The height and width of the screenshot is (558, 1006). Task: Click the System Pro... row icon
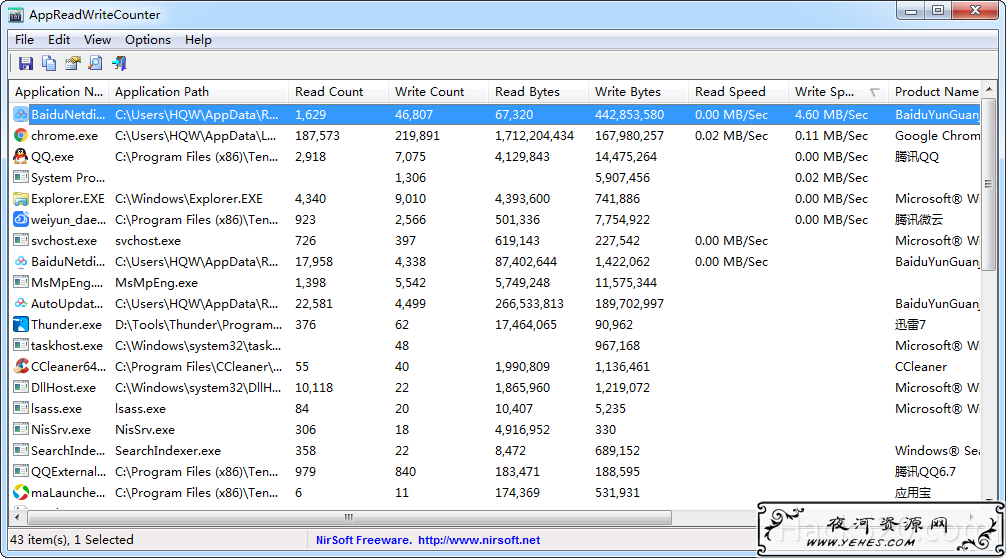21,178
